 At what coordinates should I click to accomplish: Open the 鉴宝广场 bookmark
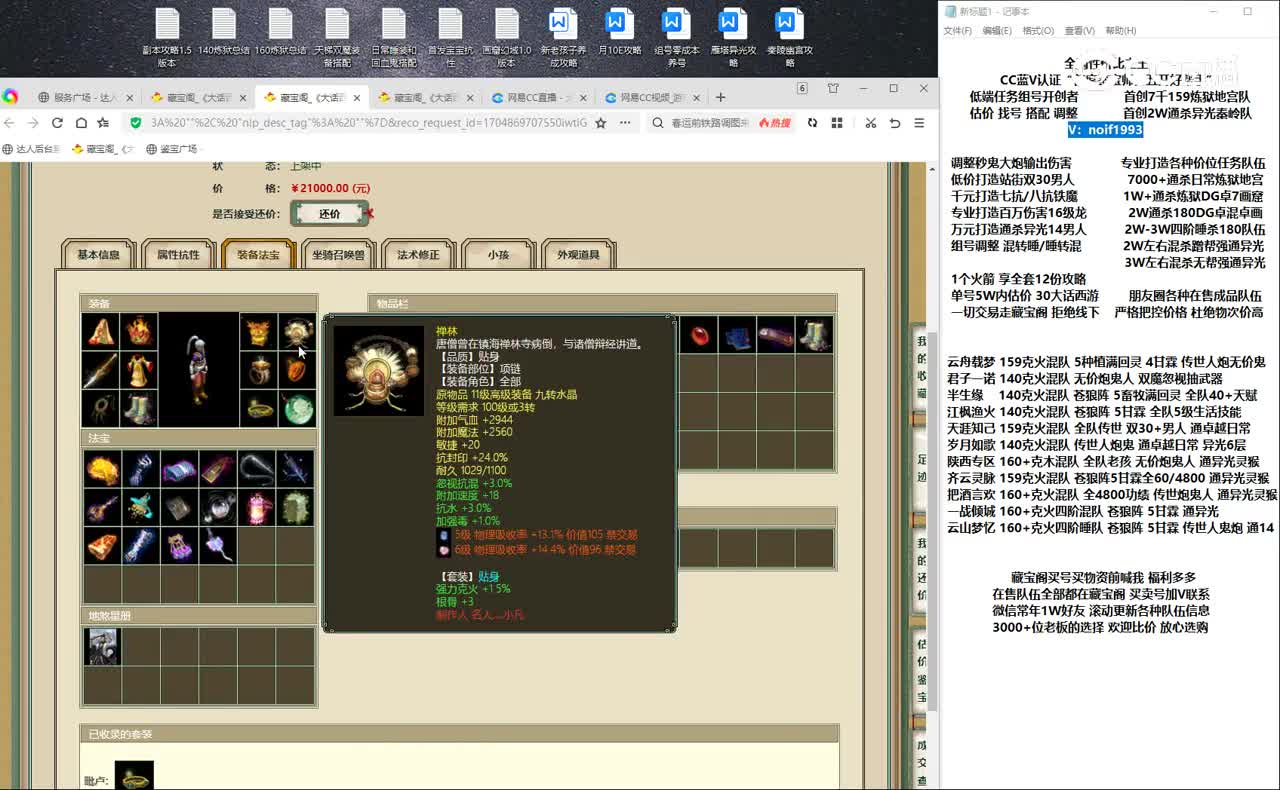[172, 149]
